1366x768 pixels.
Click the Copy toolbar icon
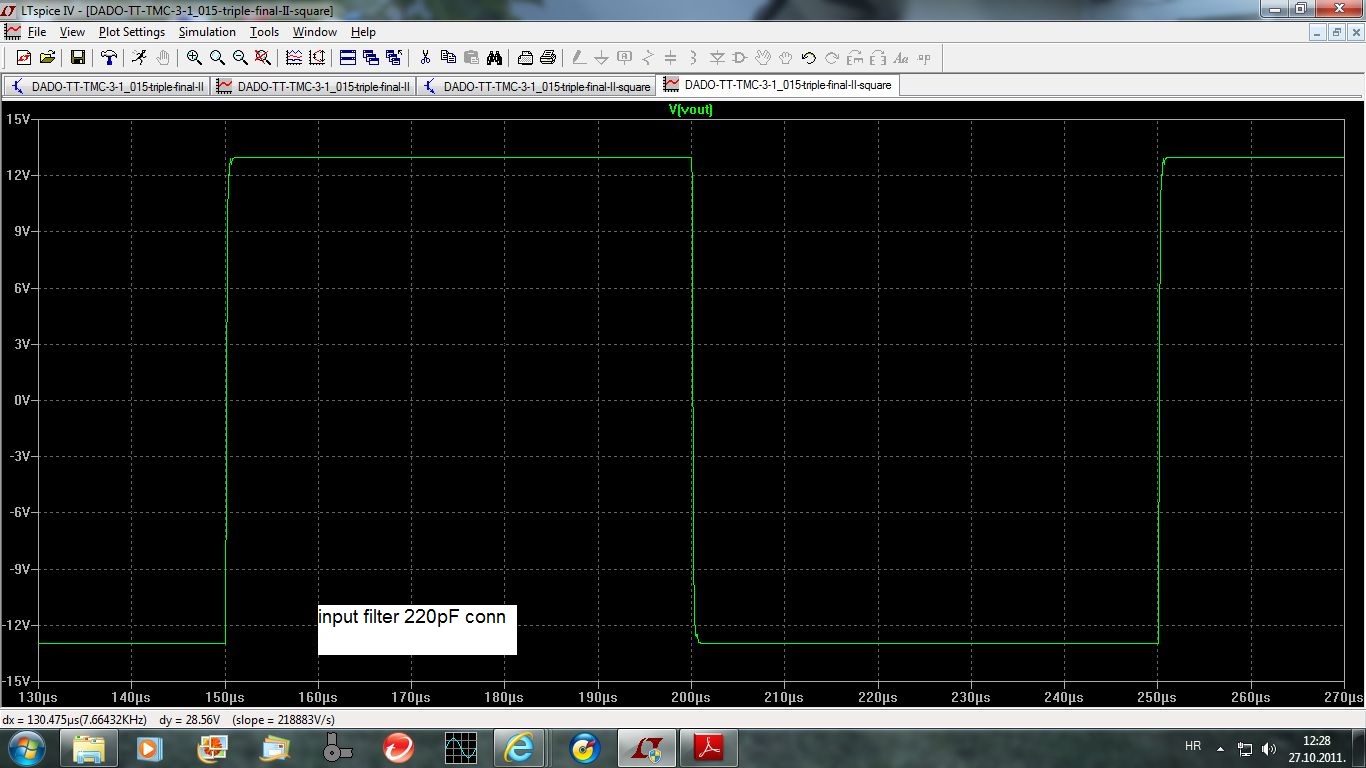448,58
